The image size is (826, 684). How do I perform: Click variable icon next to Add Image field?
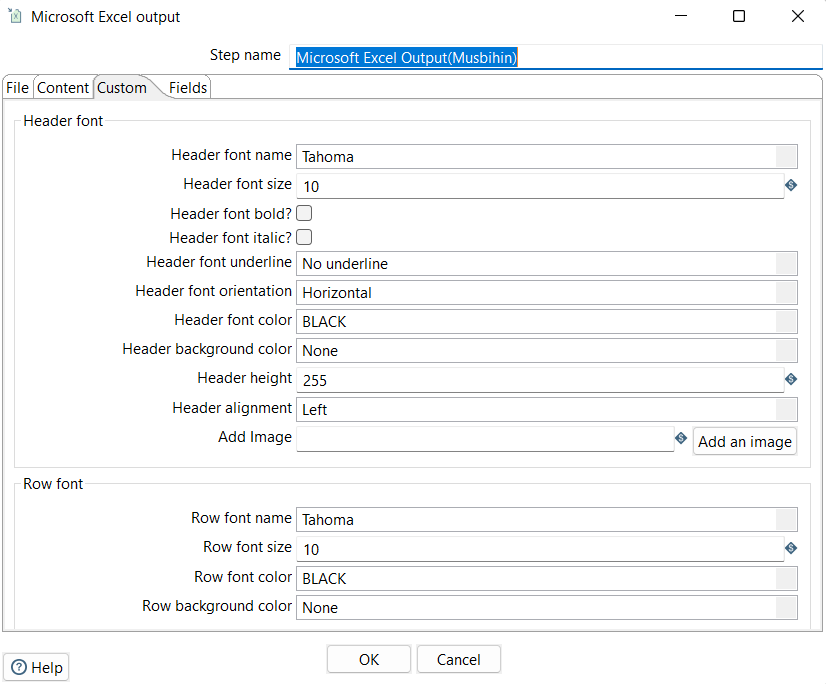point(681,438)
